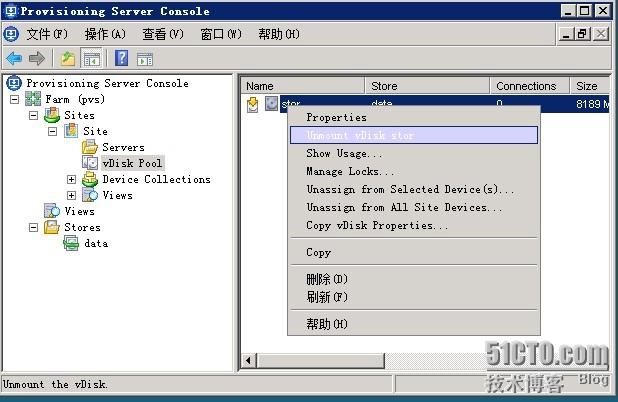The image size is (618, 402).
Task: Click the Stores folder icon
Action: [x=52, y=227]
